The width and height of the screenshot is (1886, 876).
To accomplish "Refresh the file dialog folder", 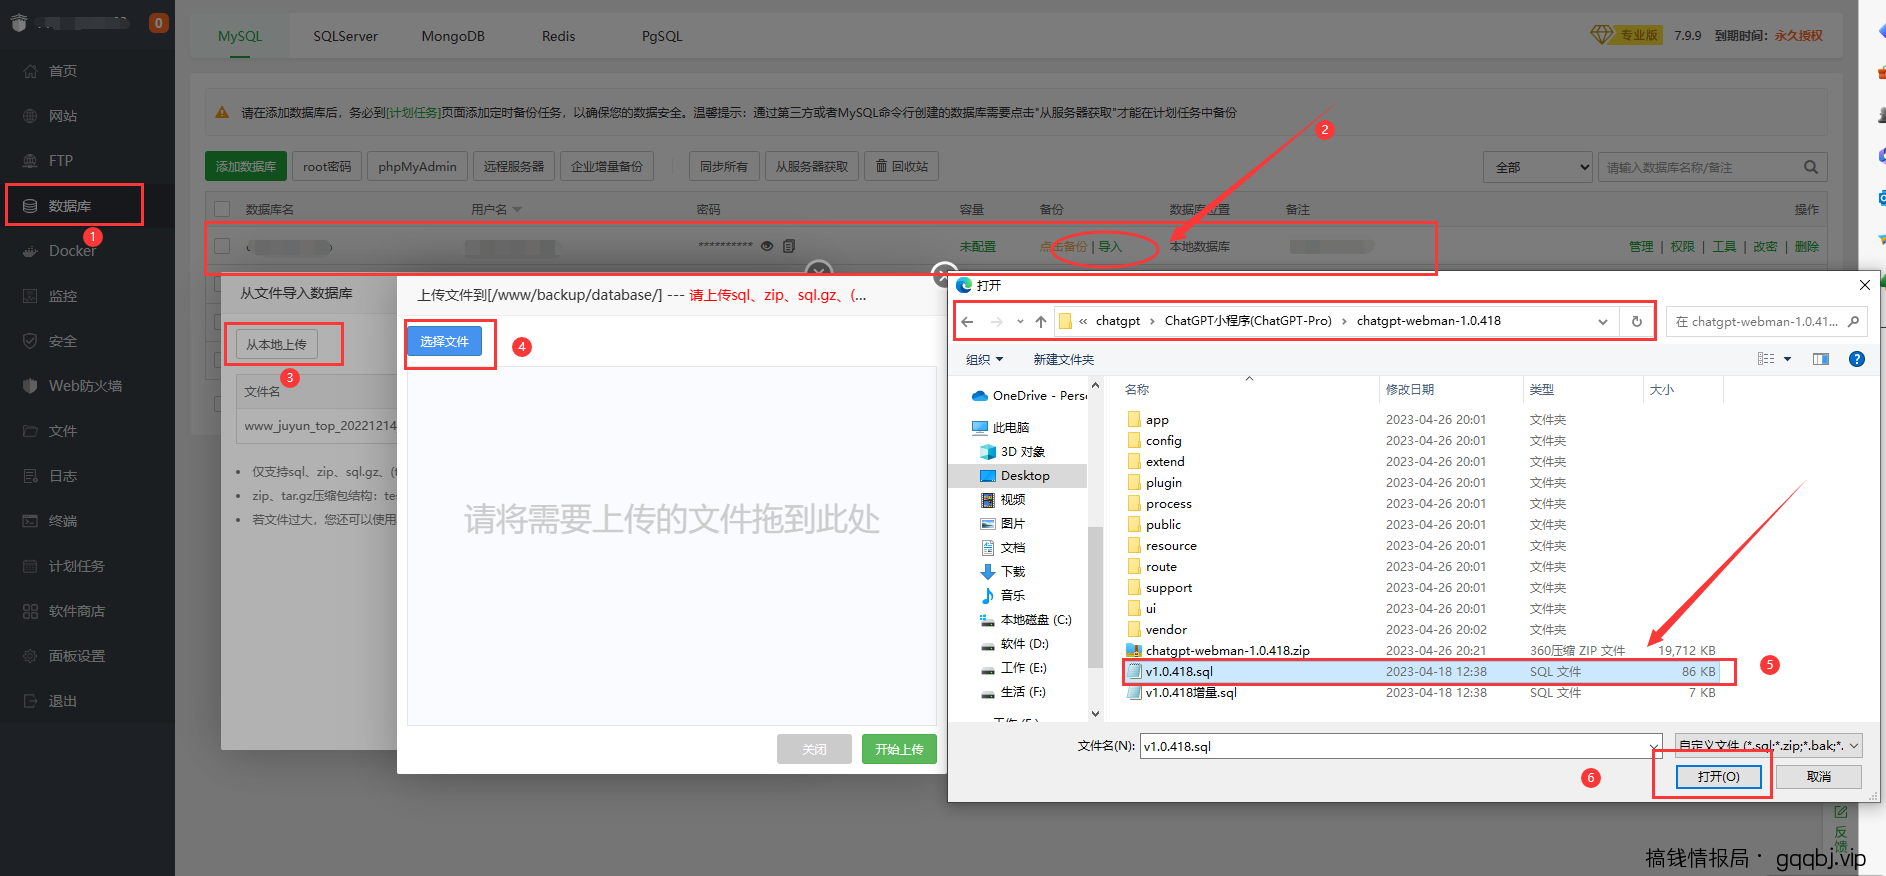I will [x=1637, y=321].
